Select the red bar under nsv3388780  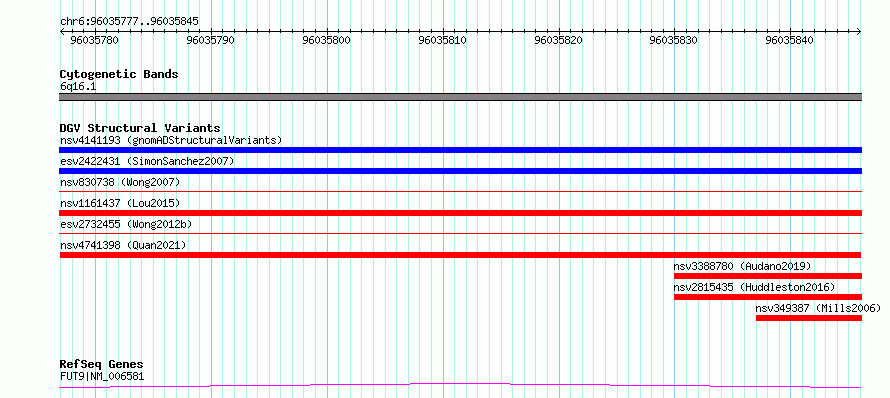pyautogui.click(x=768, y=276)
